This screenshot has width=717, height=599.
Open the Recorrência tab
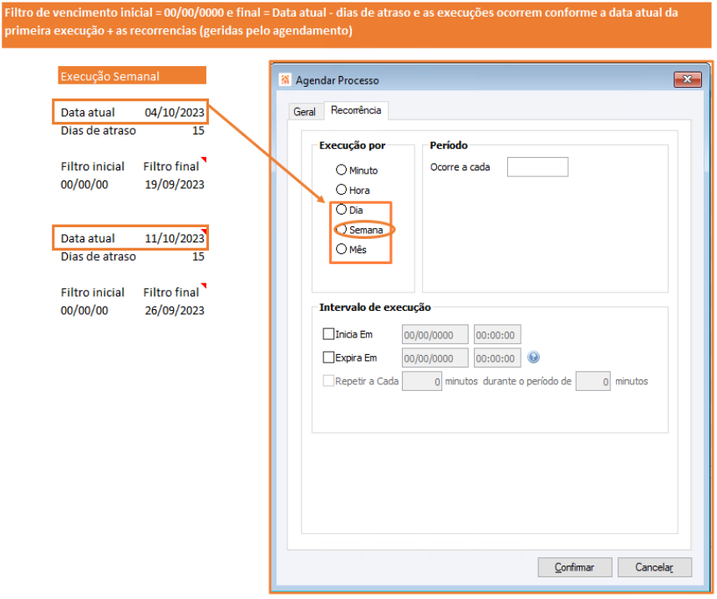356,110
